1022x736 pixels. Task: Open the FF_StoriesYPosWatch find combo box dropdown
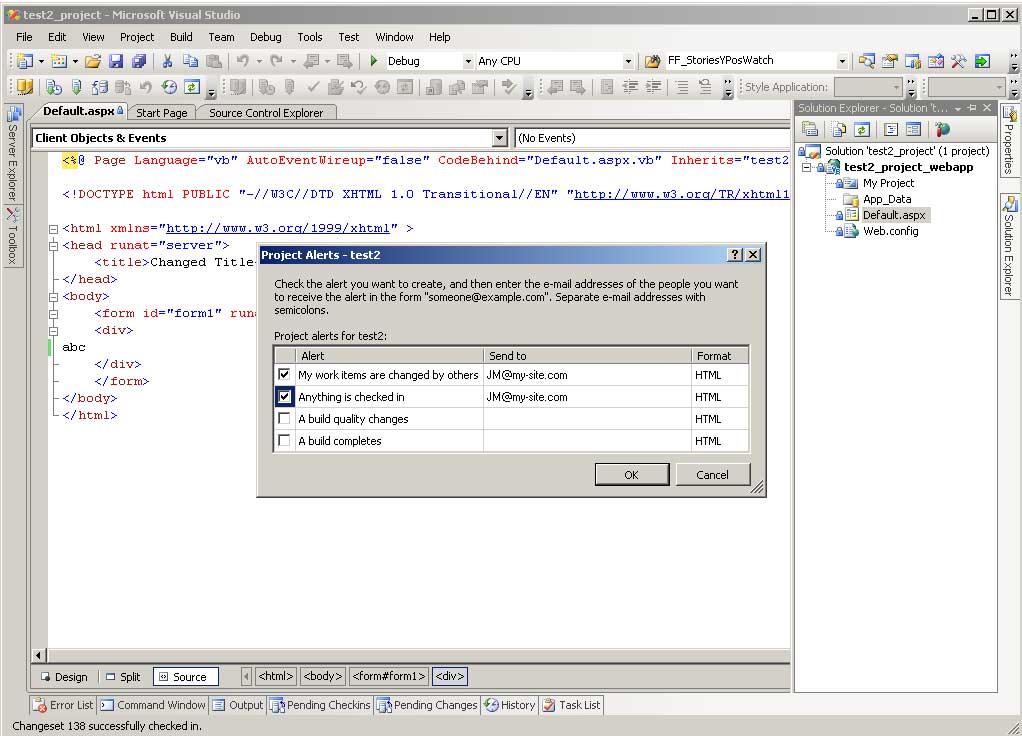click(x=842, y=61)
